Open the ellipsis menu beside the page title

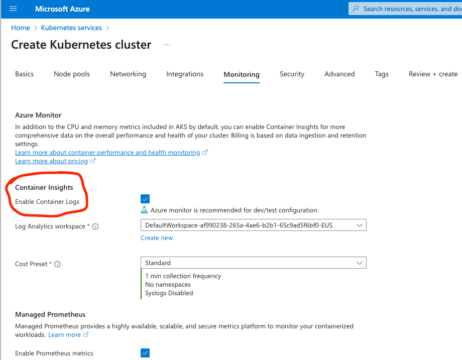click(167, 44)
